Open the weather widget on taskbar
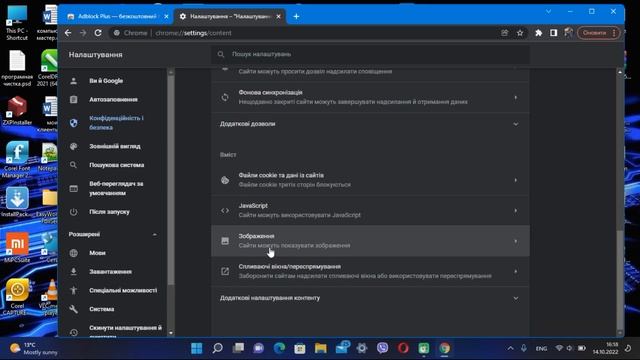The image size is (640, 360). tap(33, 349)
